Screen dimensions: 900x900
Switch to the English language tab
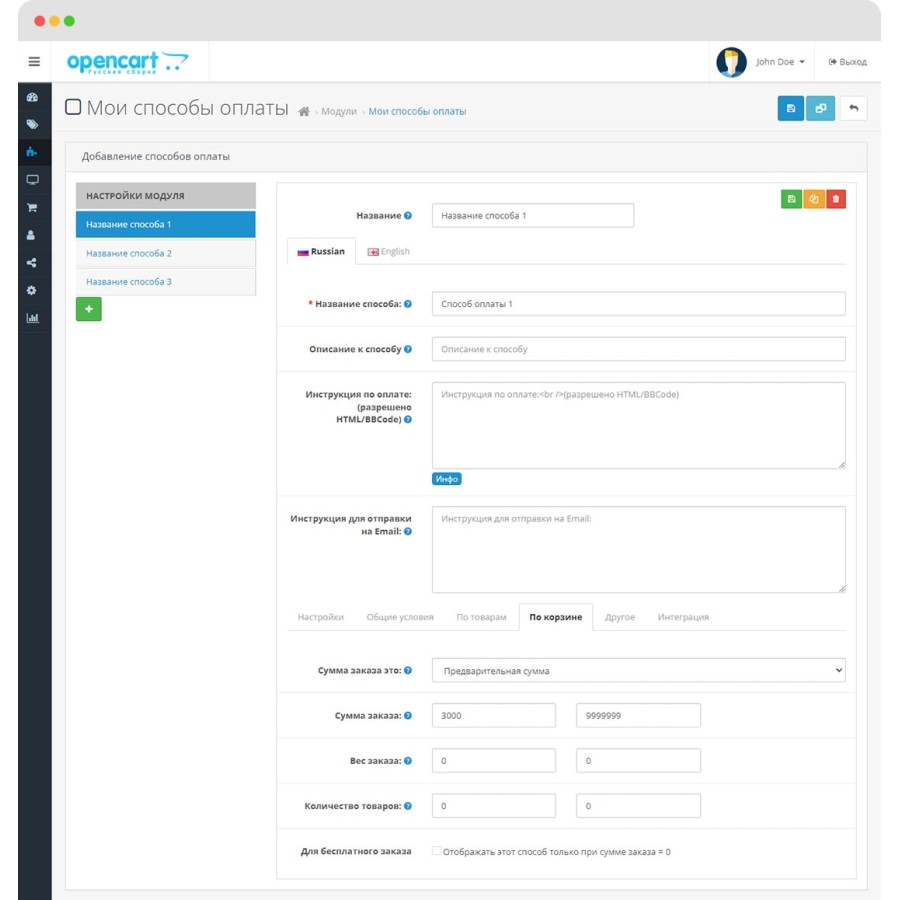389,251
